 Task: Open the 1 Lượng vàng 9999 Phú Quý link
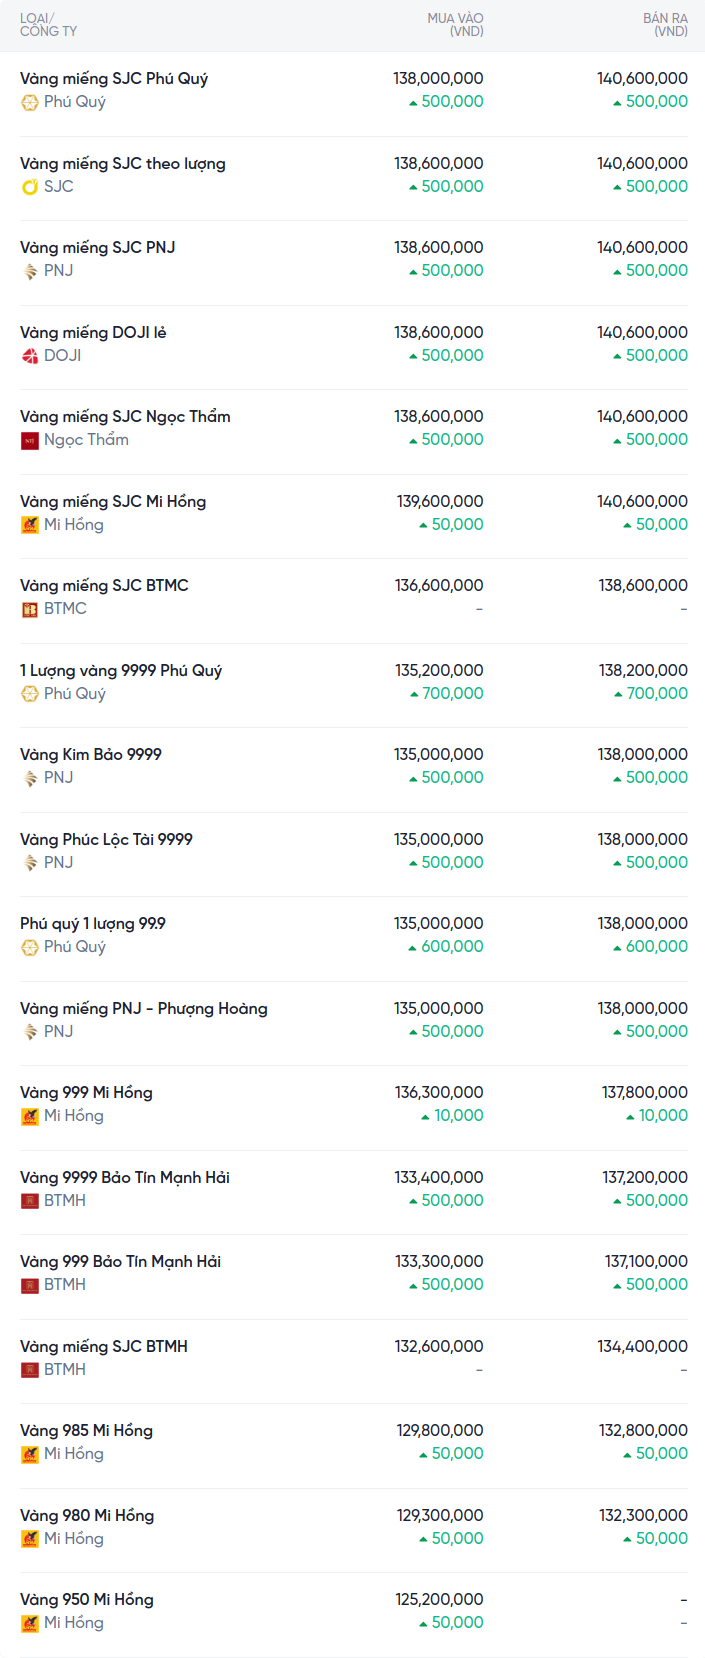[121, 671]
